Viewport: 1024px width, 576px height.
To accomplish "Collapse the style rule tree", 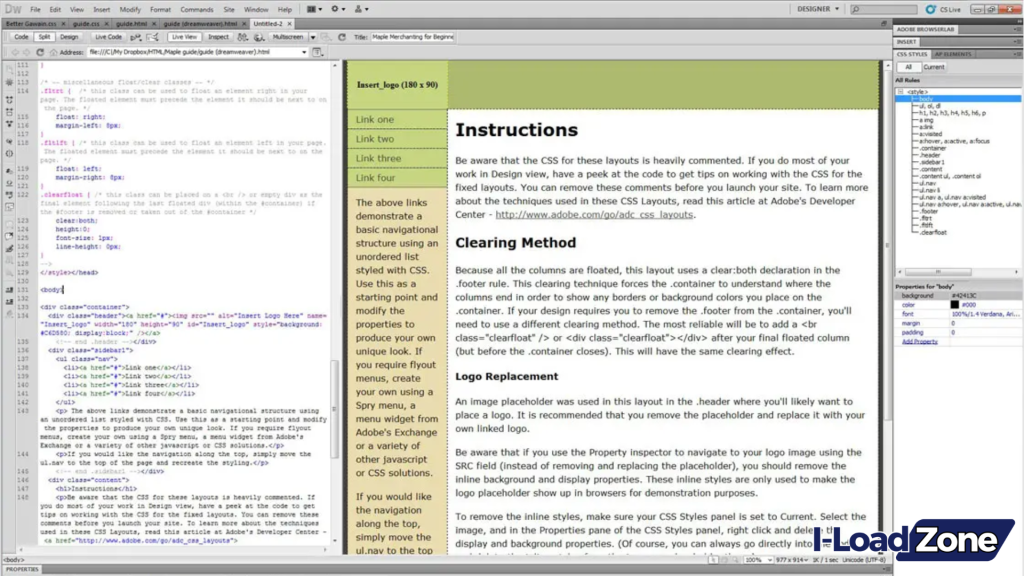I will [x=900, y=92].
